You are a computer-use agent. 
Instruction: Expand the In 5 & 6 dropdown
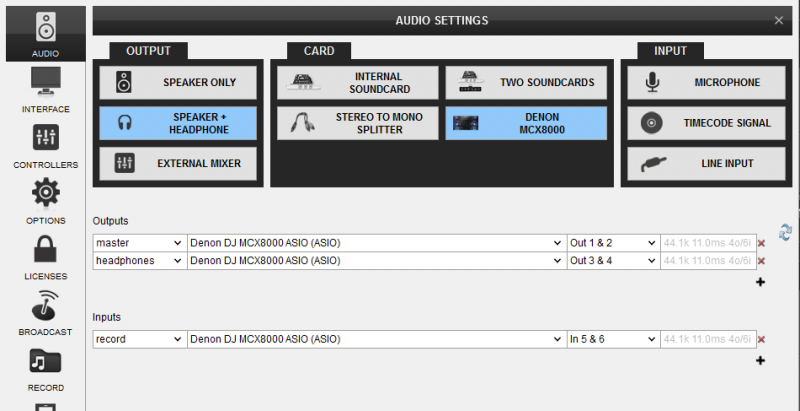click(x=613, y=339)
